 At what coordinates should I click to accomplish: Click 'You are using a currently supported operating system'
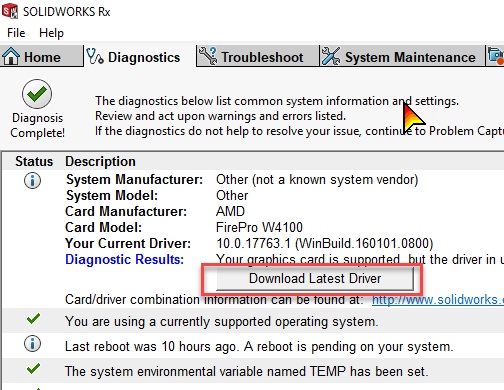pos(222,322)
